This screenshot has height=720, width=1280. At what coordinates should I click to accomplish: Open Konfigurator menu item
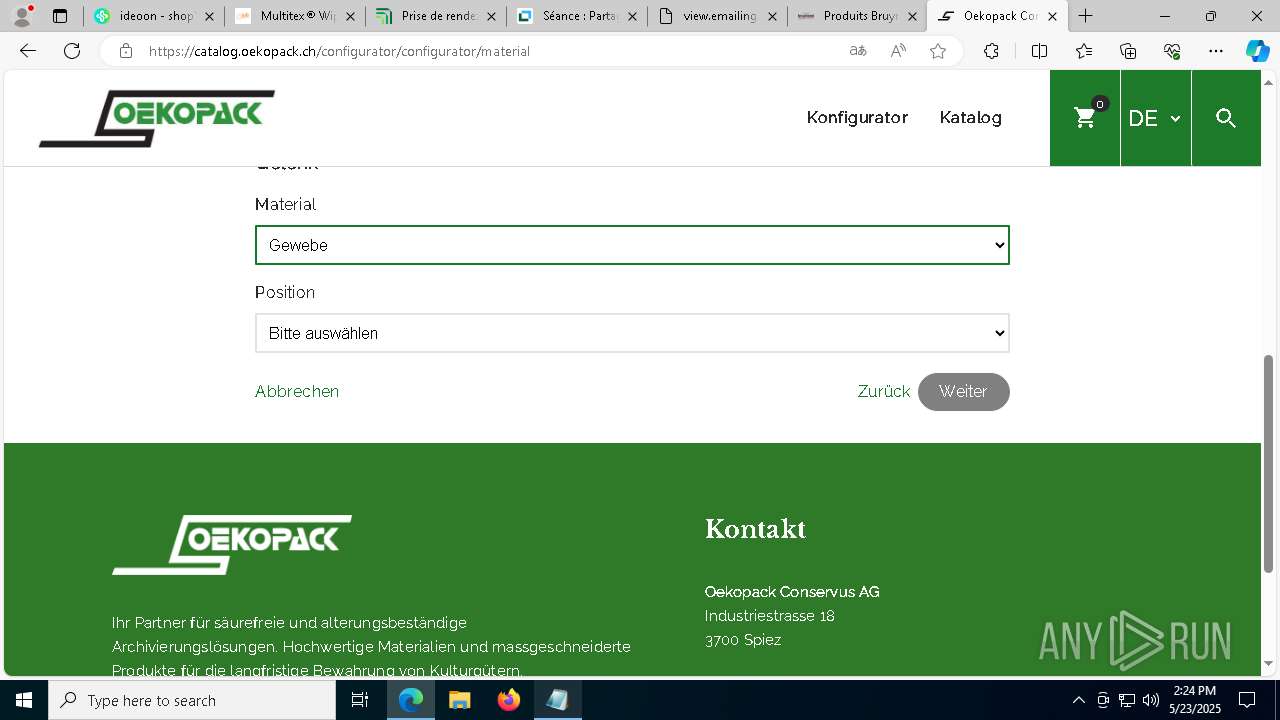pyautogui.click(x=857, y=117)
